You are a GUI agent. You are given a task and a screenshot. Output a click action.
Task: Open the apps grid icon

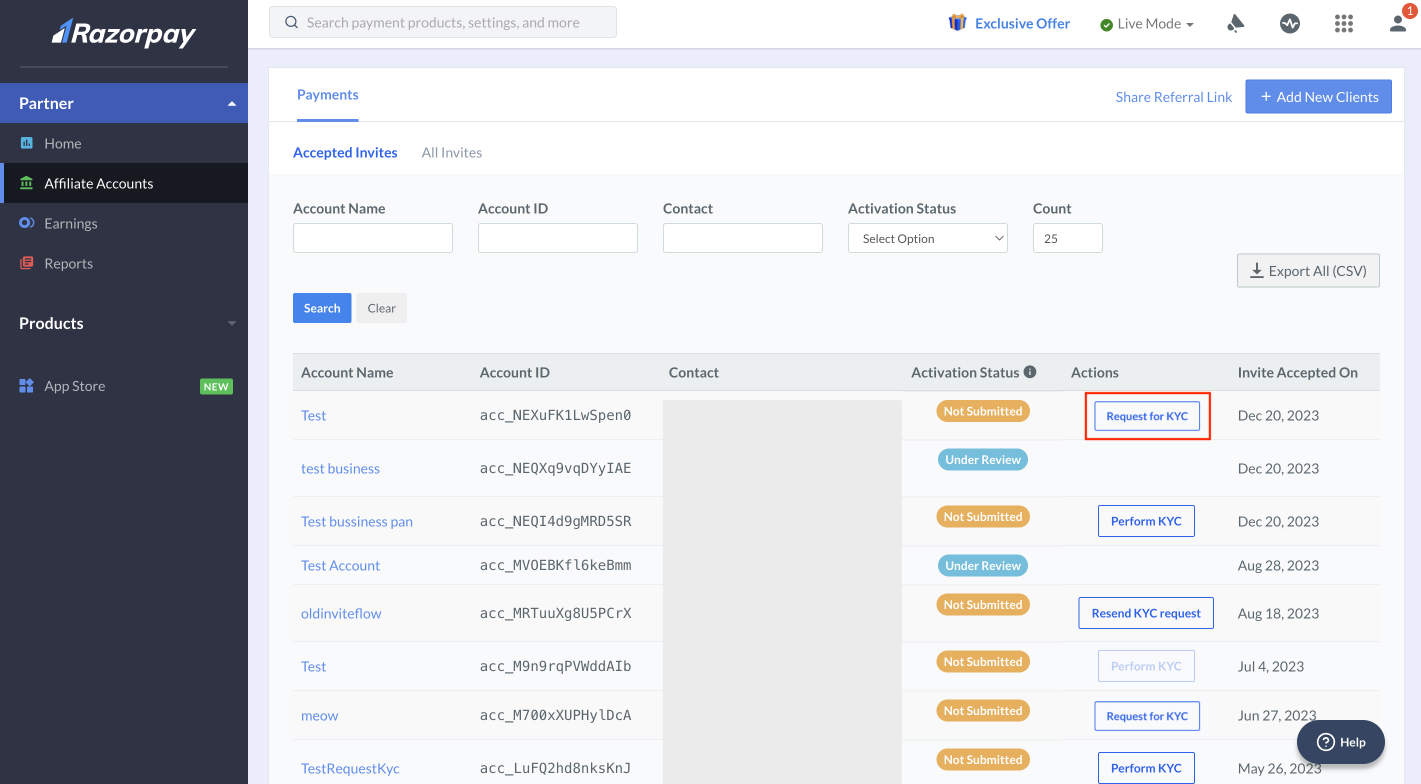tap(1344, 23)
